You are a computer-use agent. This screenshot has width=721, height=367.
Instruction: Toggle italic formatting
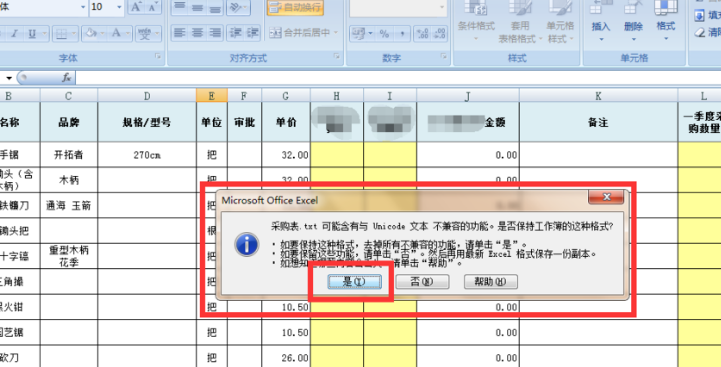[x=14, y=33]
